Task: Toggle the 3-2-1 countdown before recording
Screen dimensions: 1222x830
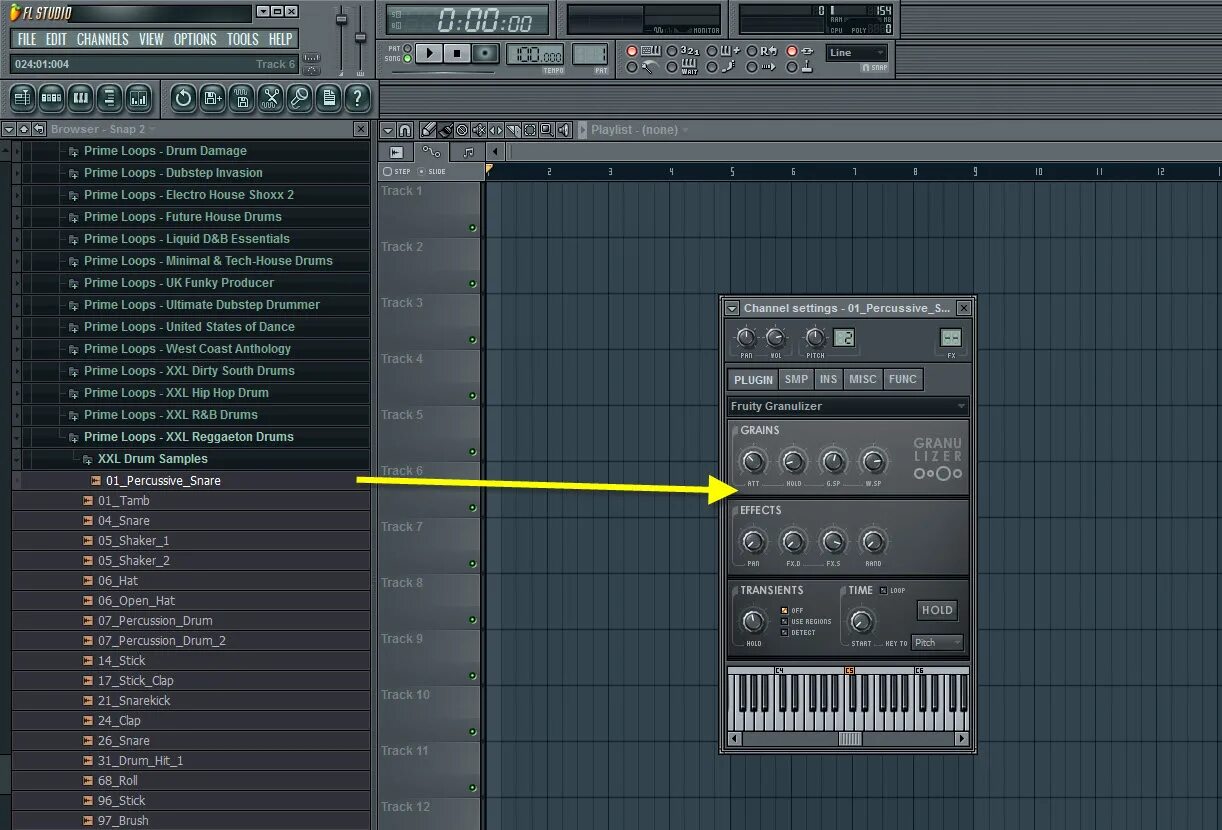Action: 690,51
